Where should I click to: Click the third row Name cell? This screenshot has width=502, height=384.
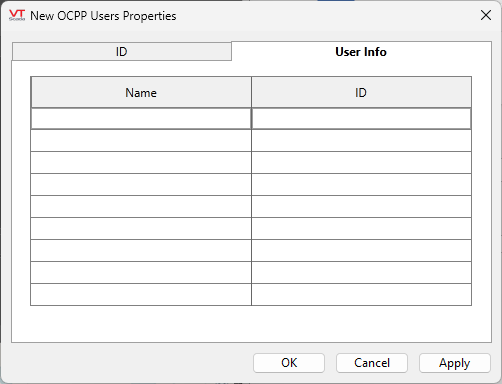[141, 163]
